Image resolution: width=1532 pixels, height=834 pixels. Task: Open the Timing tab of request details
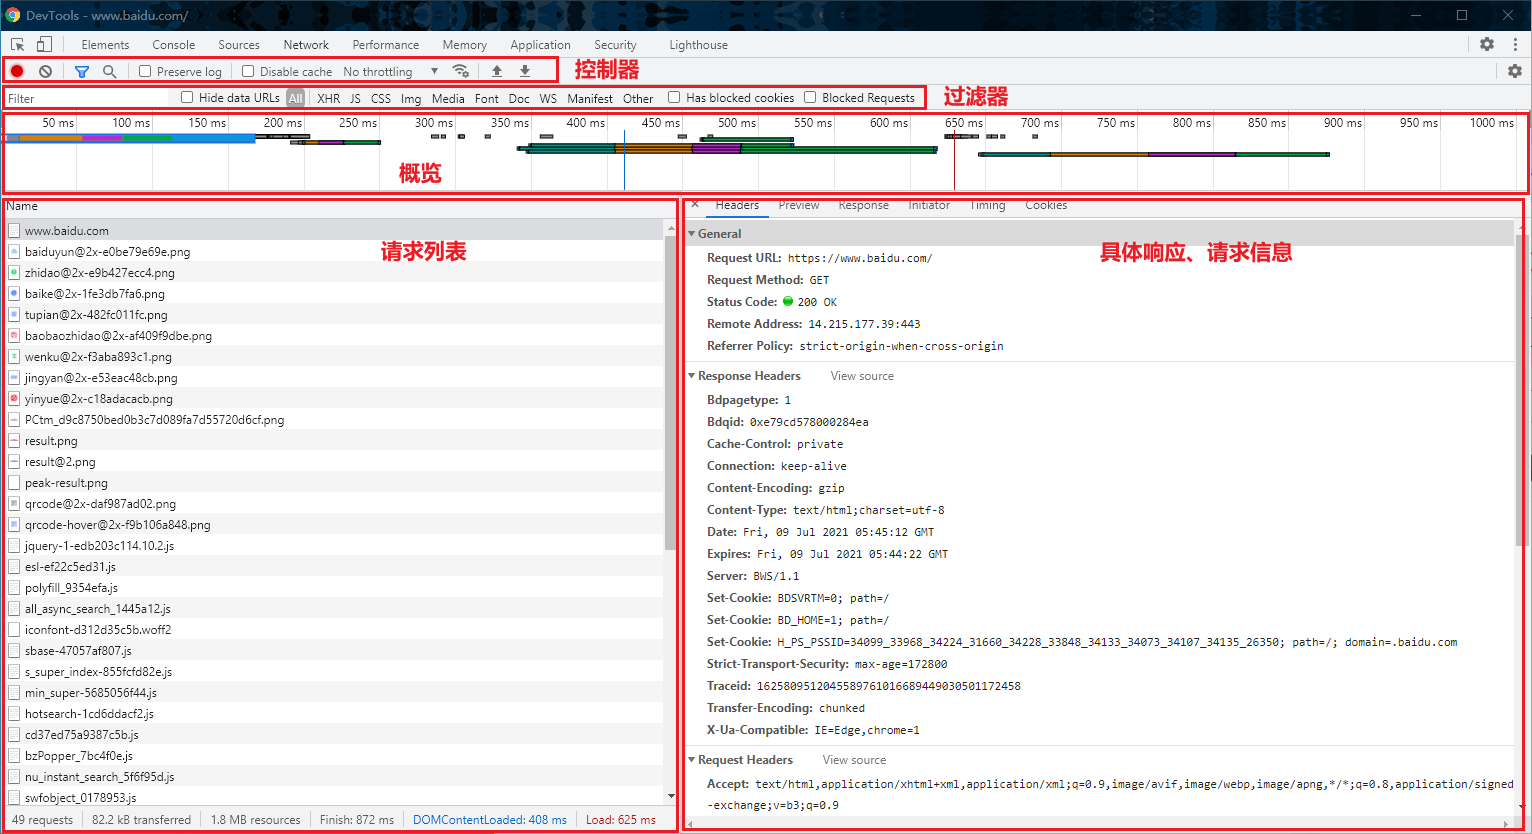pos(988,205)
